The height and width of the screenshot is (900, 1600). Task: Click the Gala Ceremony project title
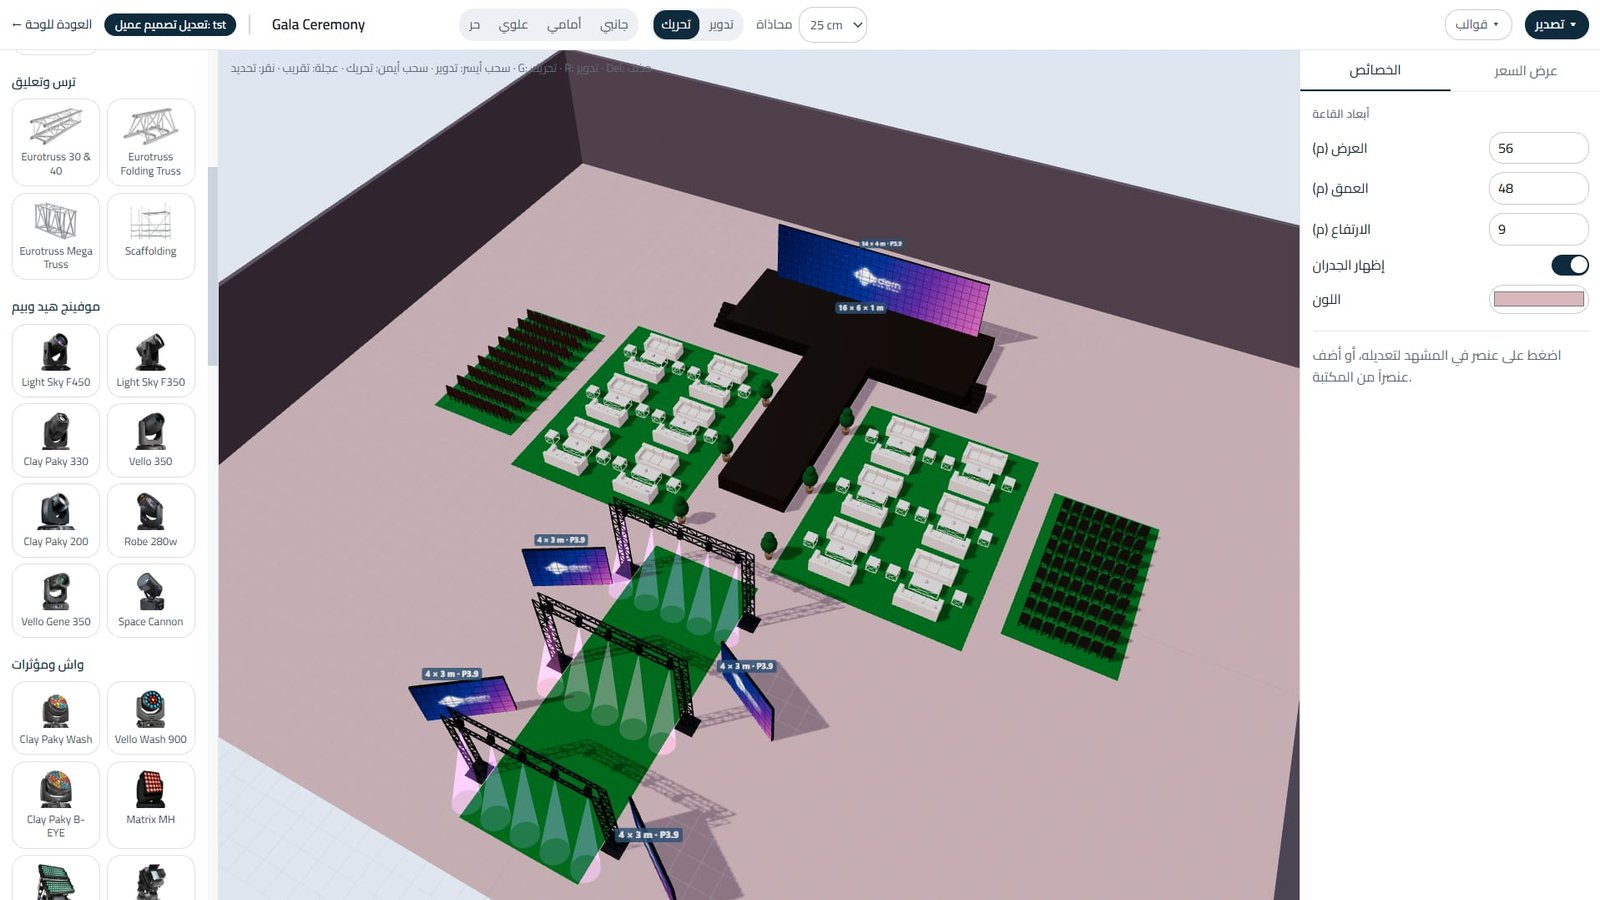point(318,24)
